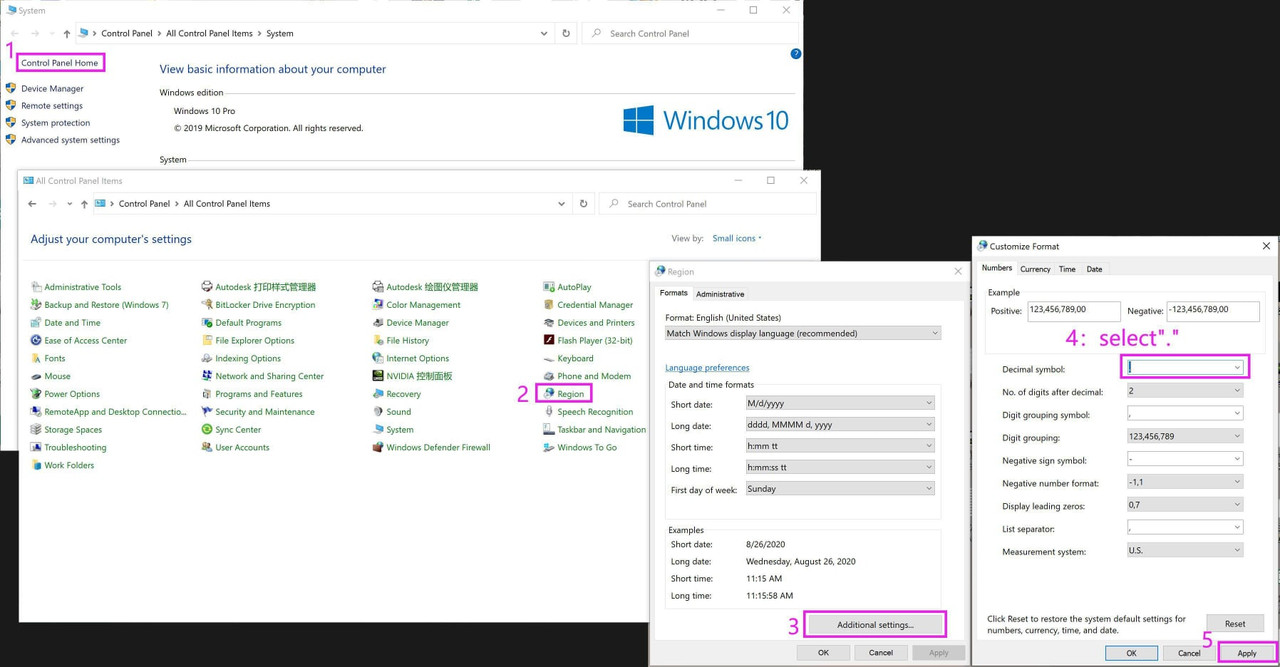This screenshot has width=1280, height=667.
Task: Open Region control panel item
Action: coord(564,394)
